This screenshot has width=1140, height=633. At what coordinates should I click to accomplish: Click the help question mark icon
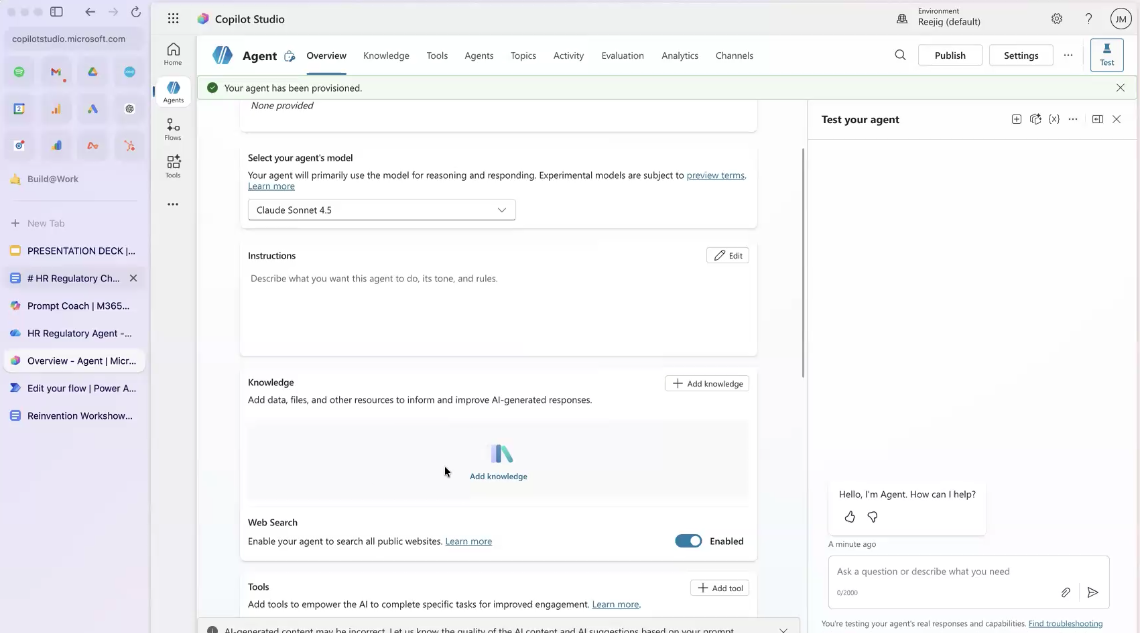[1089, 19]
